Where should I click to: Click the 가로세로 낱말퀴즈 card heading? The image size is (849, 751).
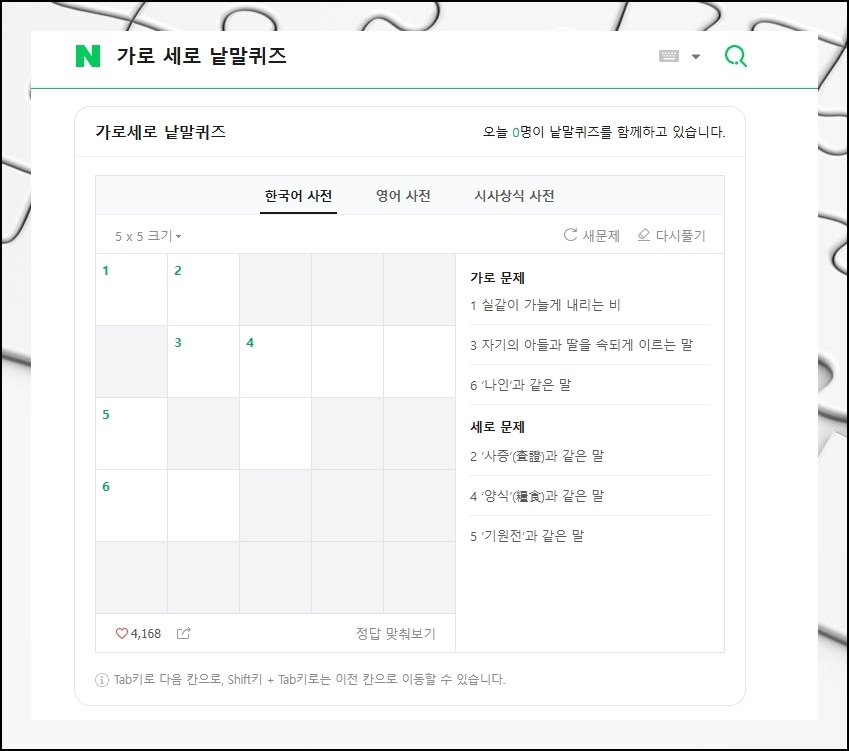(161, 132)
